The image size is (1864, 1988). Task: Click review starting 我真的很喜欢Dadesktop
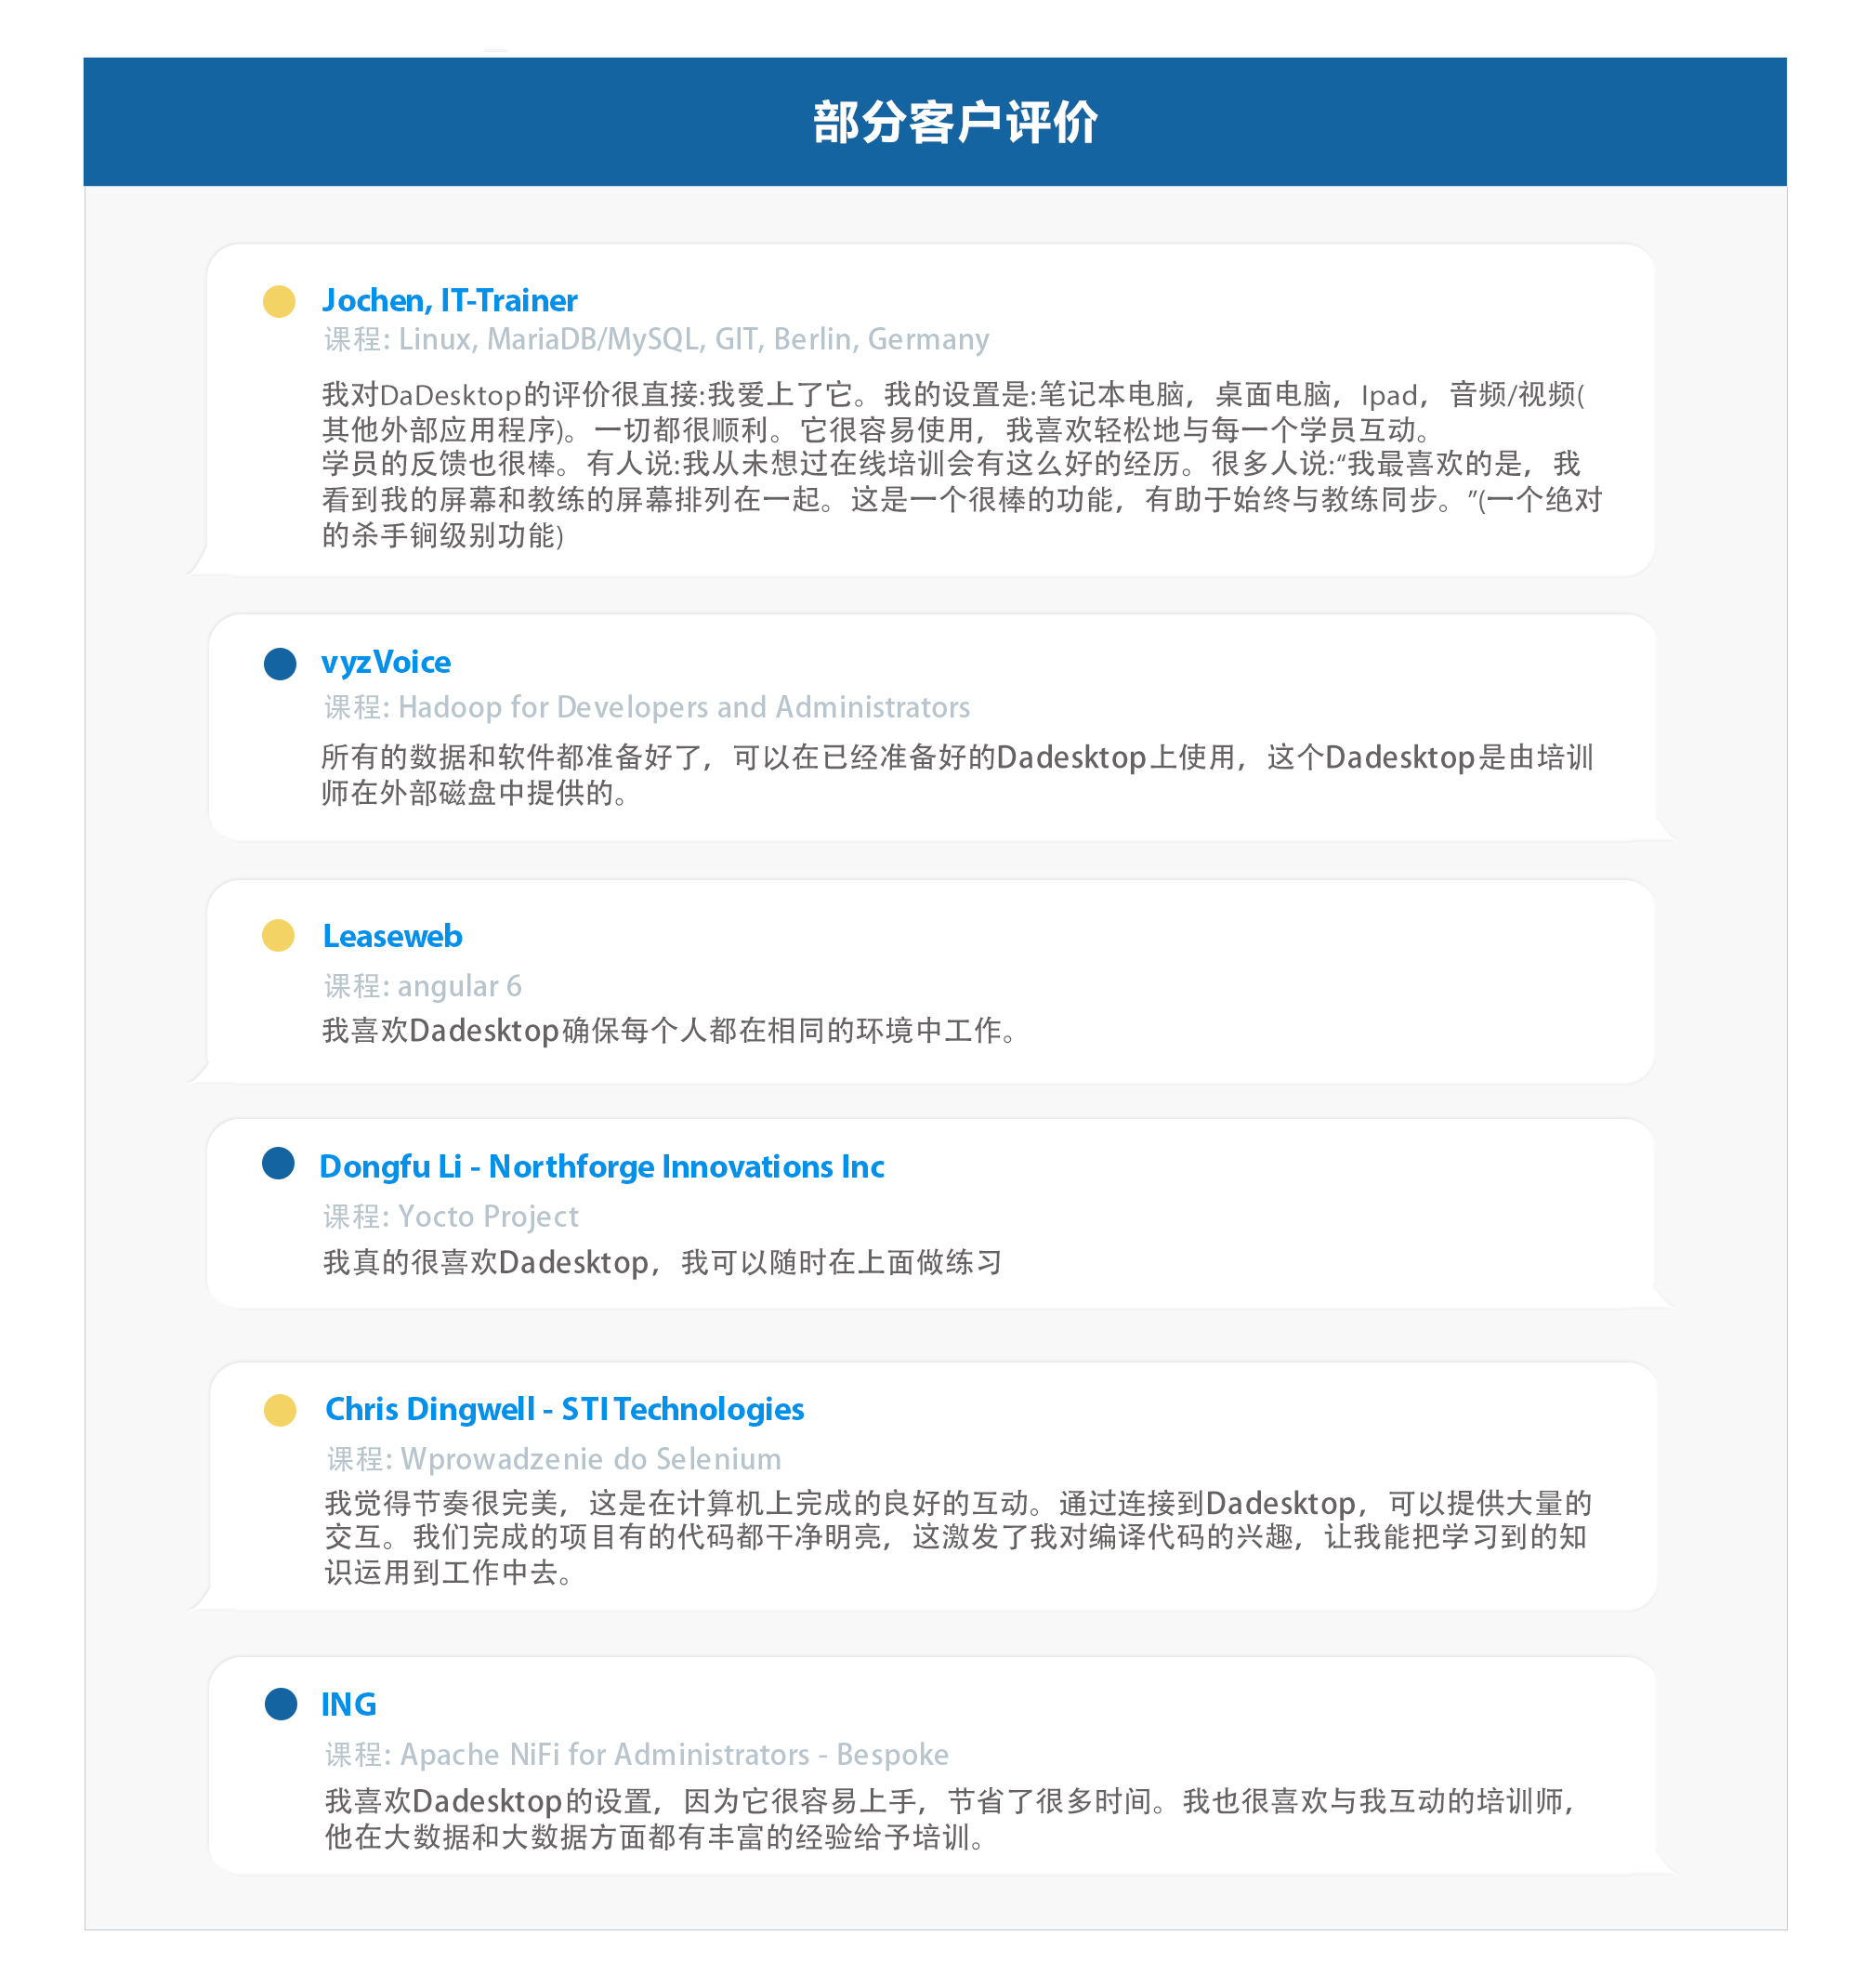coord(662,1262)
